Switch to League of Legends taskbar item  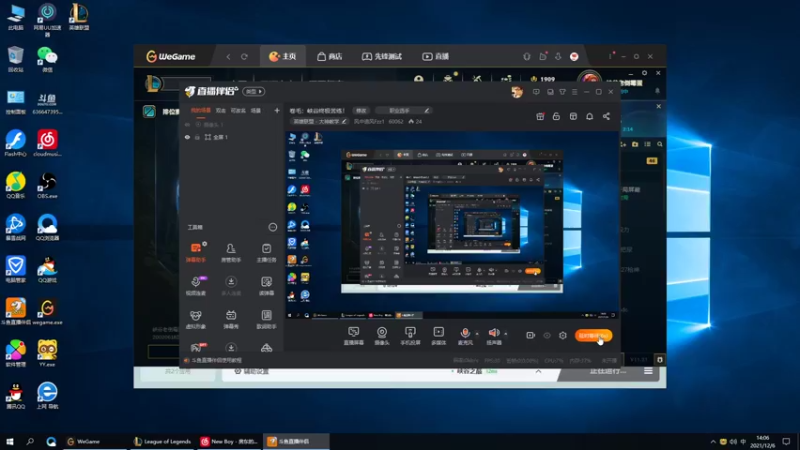pos(162,441)
